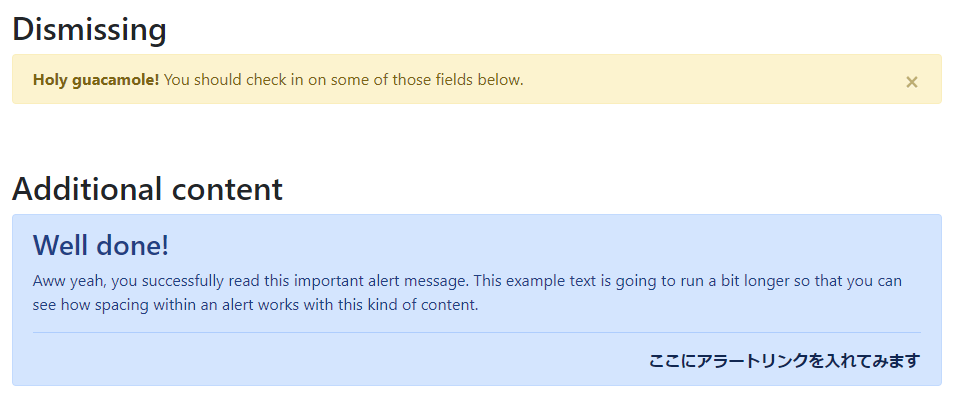Click the horizontal divider in blue alert
The width and height of the screenshot is (957, 399).
477,332
